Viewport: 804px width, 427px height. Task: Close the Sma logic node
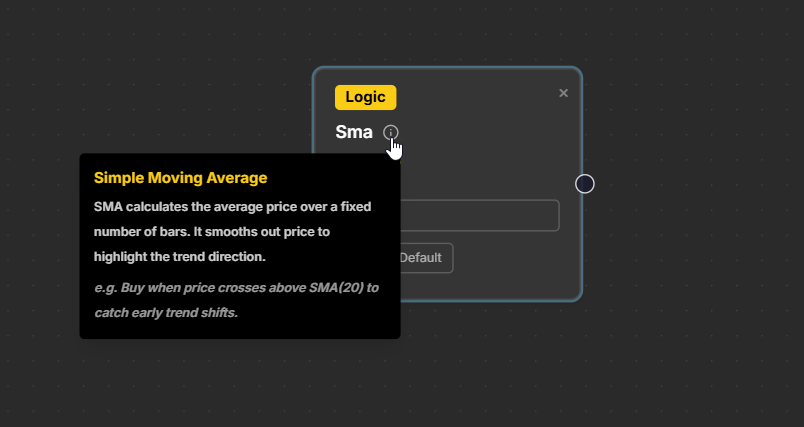tap(563, 93)
